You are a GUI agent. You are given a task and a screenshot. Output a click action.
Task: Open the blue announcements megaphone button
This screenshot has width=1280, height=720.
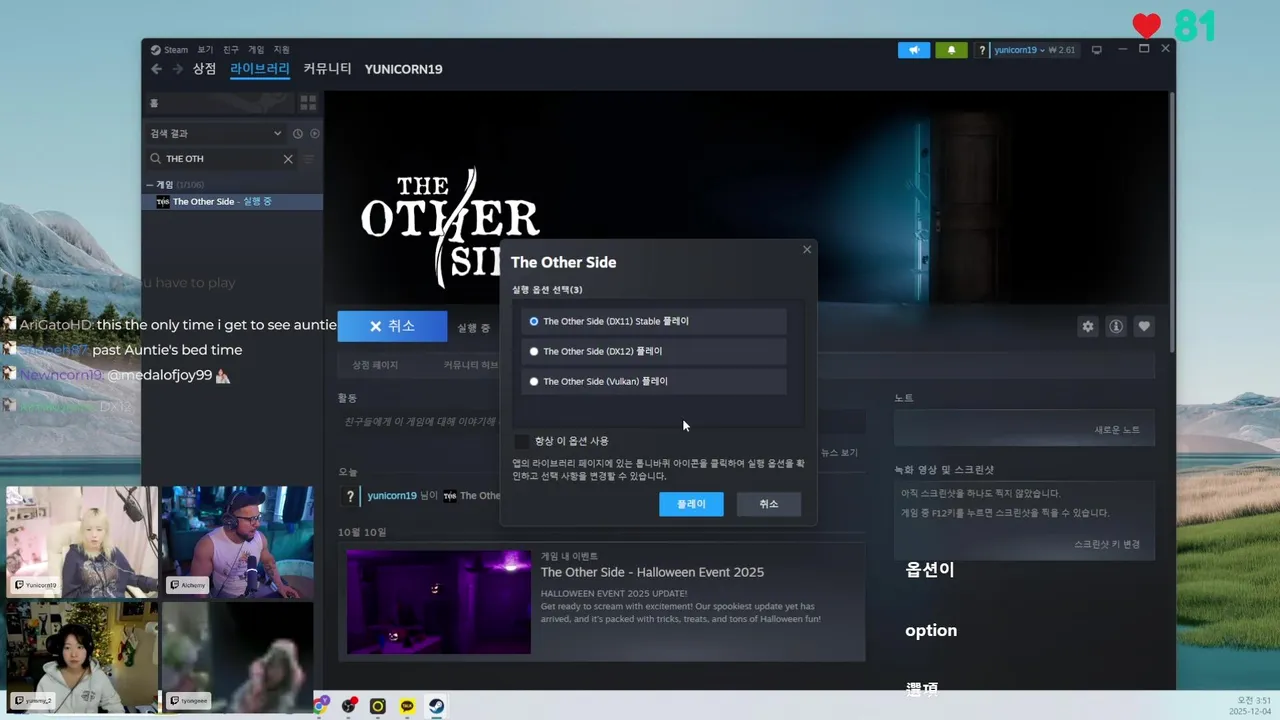[914, 50]
